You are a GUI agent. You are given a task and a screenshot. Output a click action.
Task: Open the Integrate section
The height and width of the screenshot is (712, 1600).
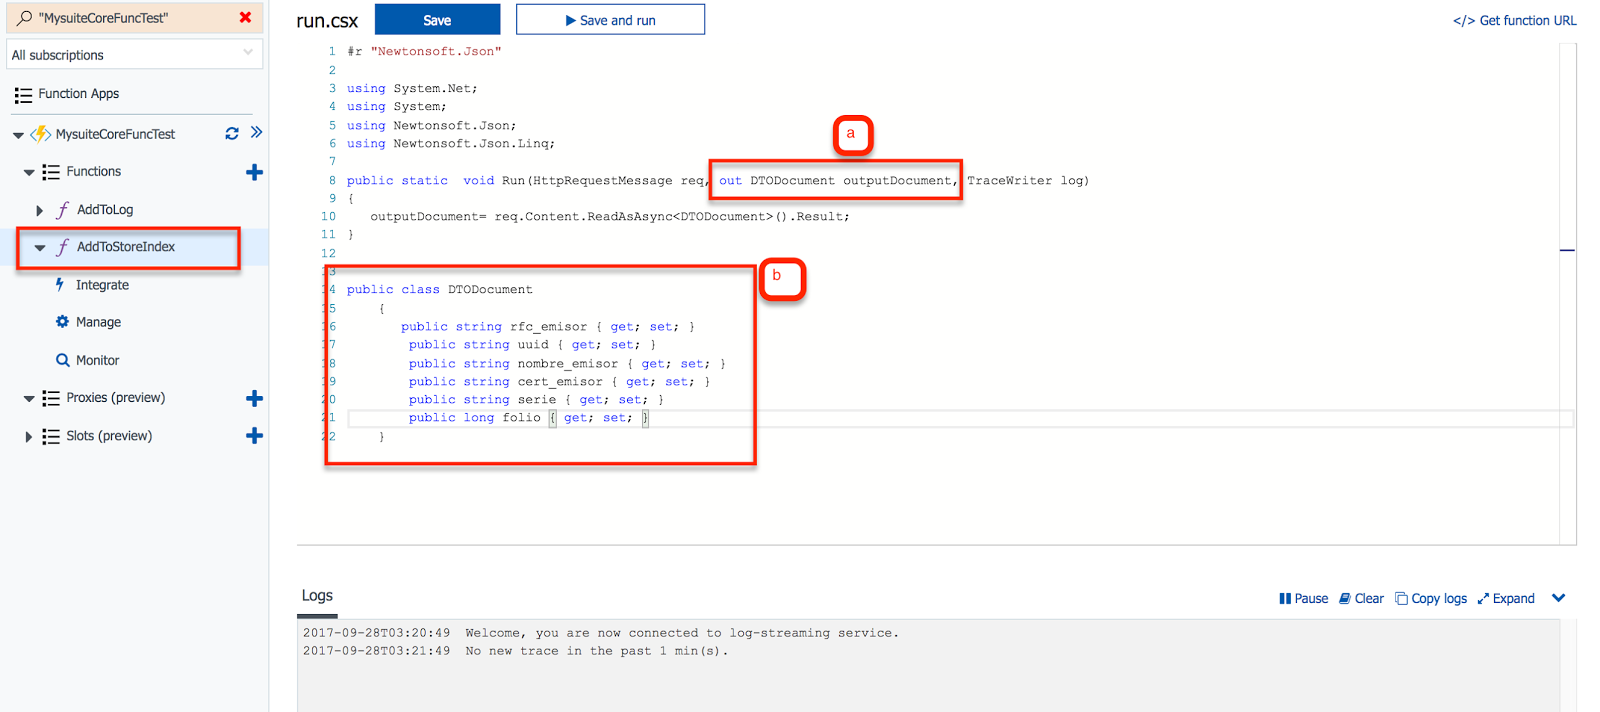102,285
